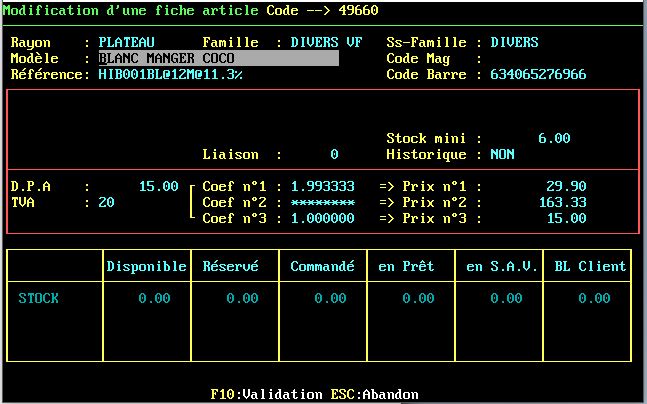
Task: Click the Coef n°3 value 1.000000
Action: tap(322, 219)
